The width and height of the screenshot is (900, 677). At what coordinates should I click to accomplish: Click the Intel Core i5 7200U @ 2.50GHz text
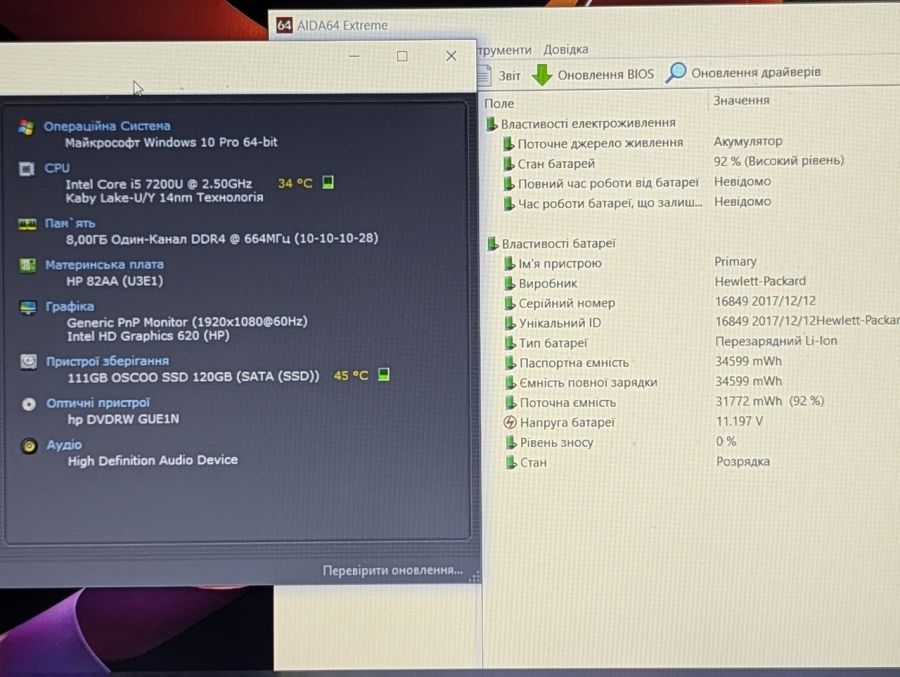pos(158,184)
